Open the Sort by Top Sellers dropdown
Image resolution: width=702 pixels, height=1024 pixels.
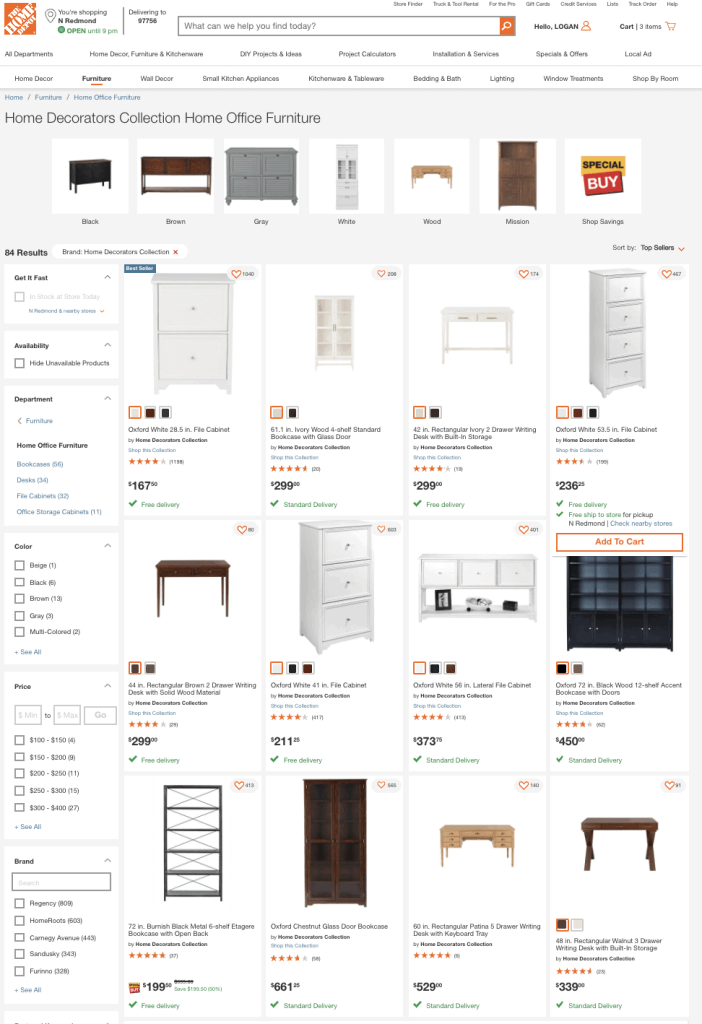(662, 248)
